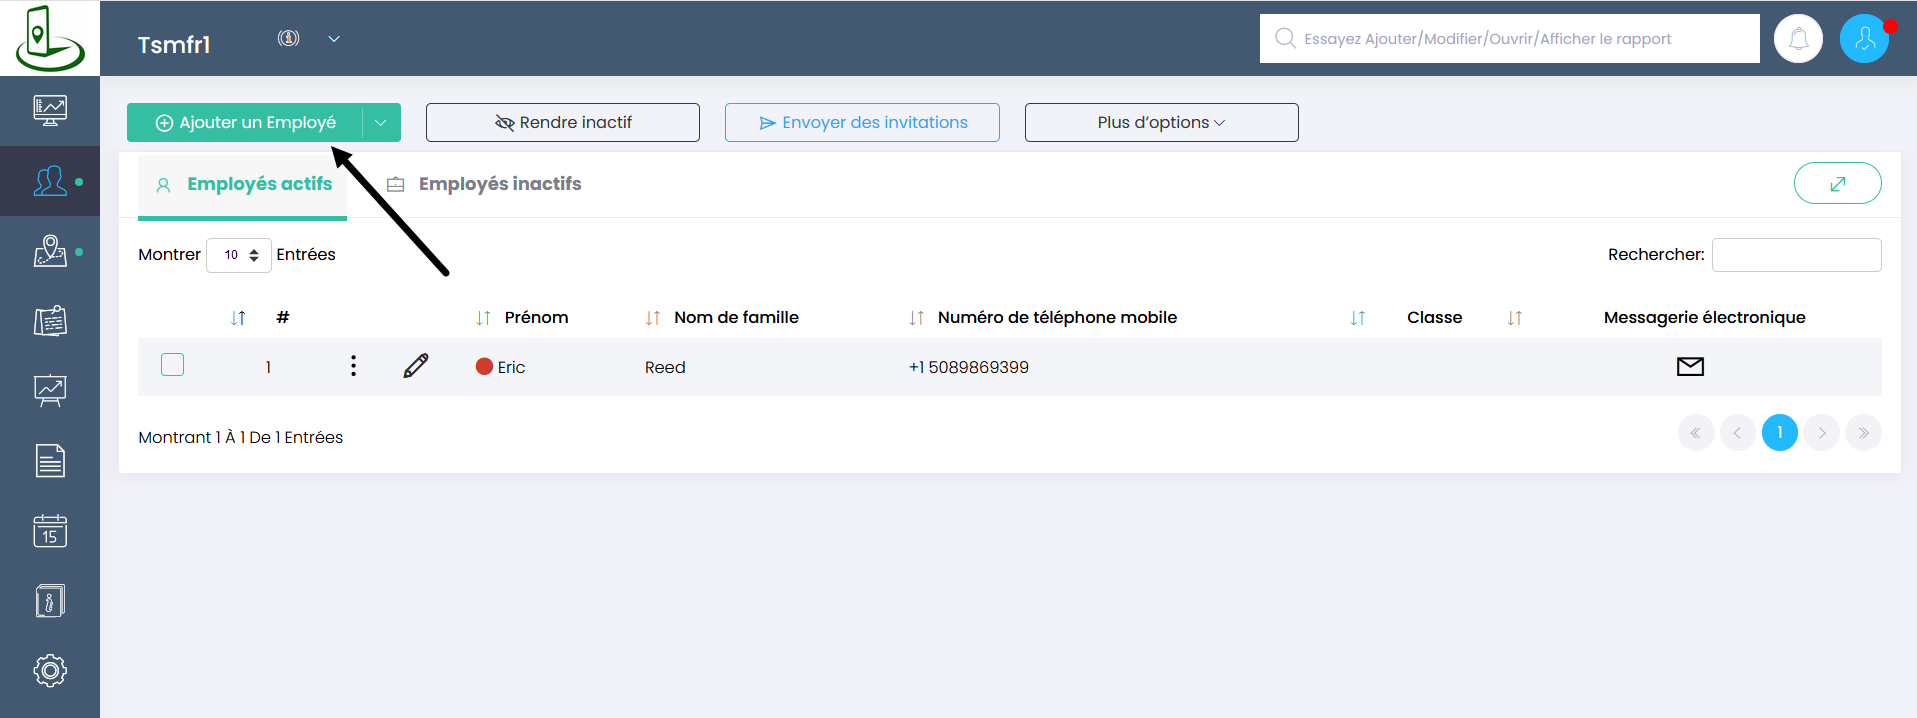
Task: Sort by the Classe column
Action: point(1434,317)
